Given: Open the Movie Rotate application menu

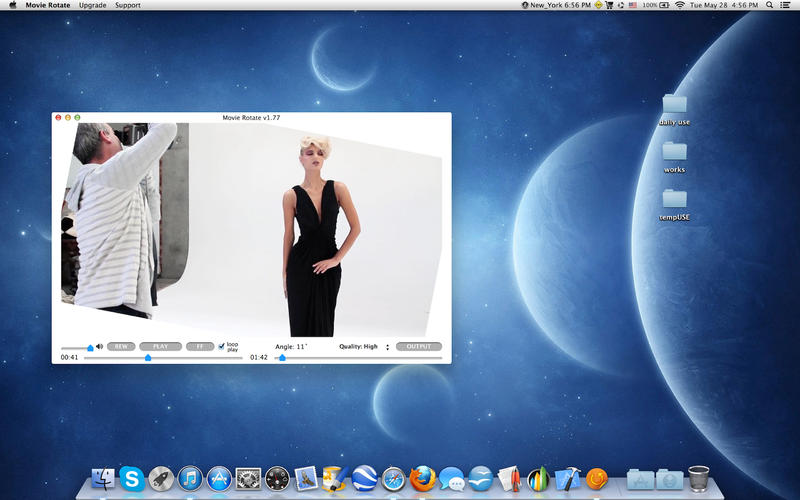Looking at the screenshot, I should coord(48,5).
